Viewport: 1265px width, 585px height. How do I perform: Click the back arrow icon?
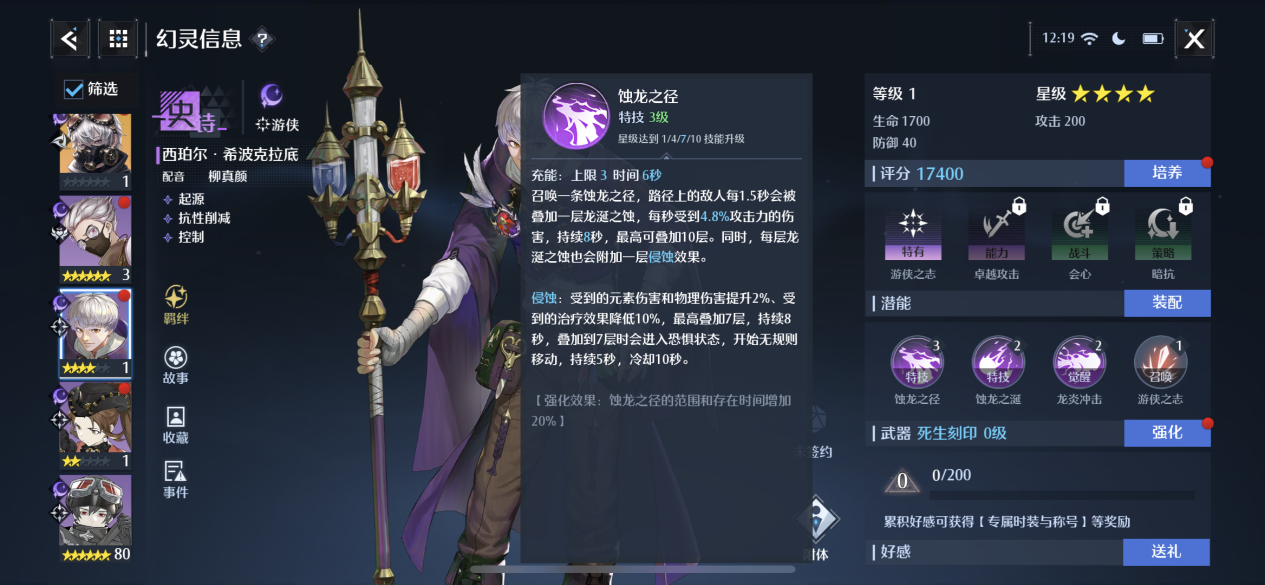(x=70, y=39)
